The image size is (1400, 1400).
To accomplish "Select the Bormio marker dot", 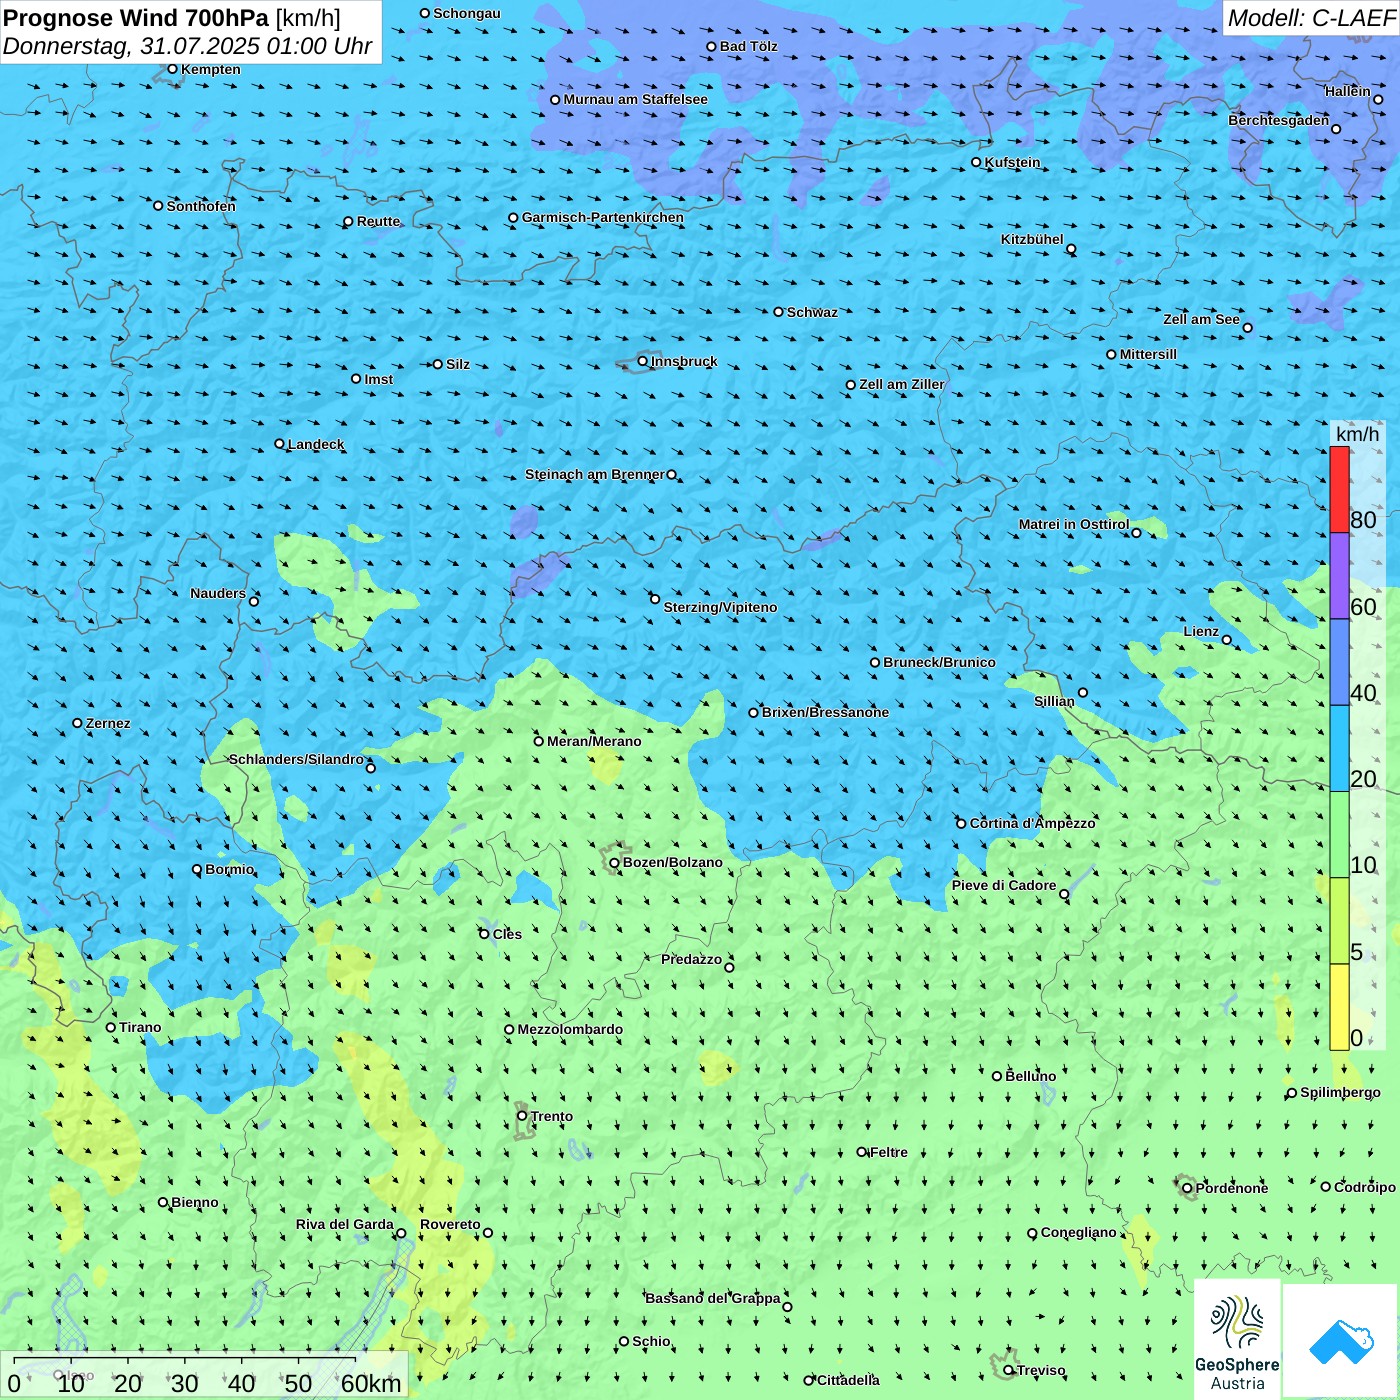I will (197, 870).
